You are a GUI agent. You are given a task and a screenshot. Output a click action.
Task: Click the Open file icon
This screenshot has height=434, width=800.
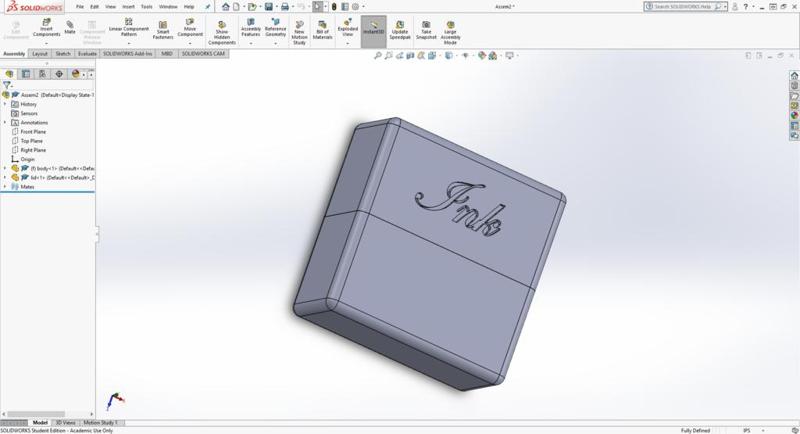point(252,7)
